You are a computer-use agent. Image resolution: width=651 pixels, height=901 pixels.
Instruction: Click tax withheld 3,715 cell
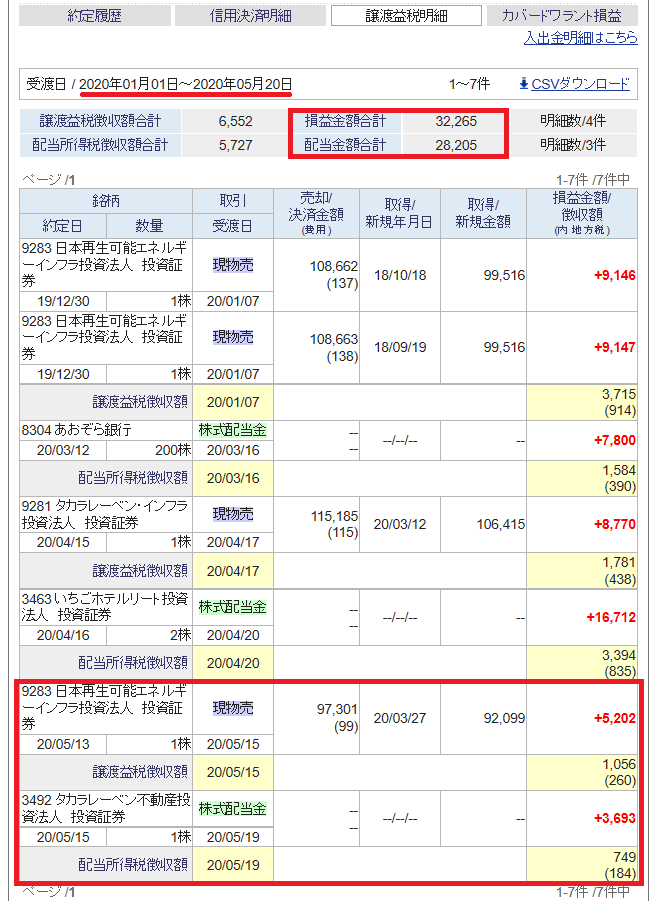[582, 402]
